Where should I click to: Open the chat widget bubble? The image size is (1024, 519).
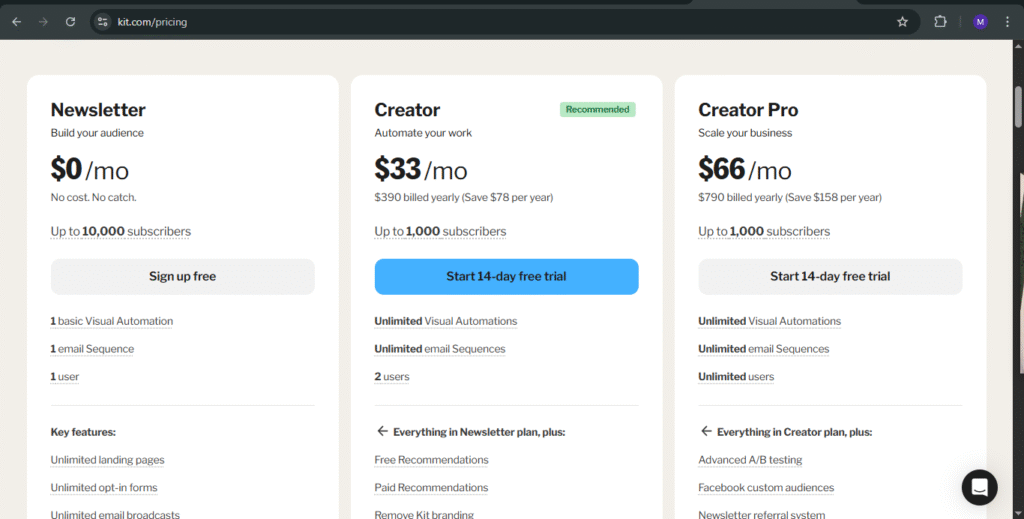tap(980, 487)
